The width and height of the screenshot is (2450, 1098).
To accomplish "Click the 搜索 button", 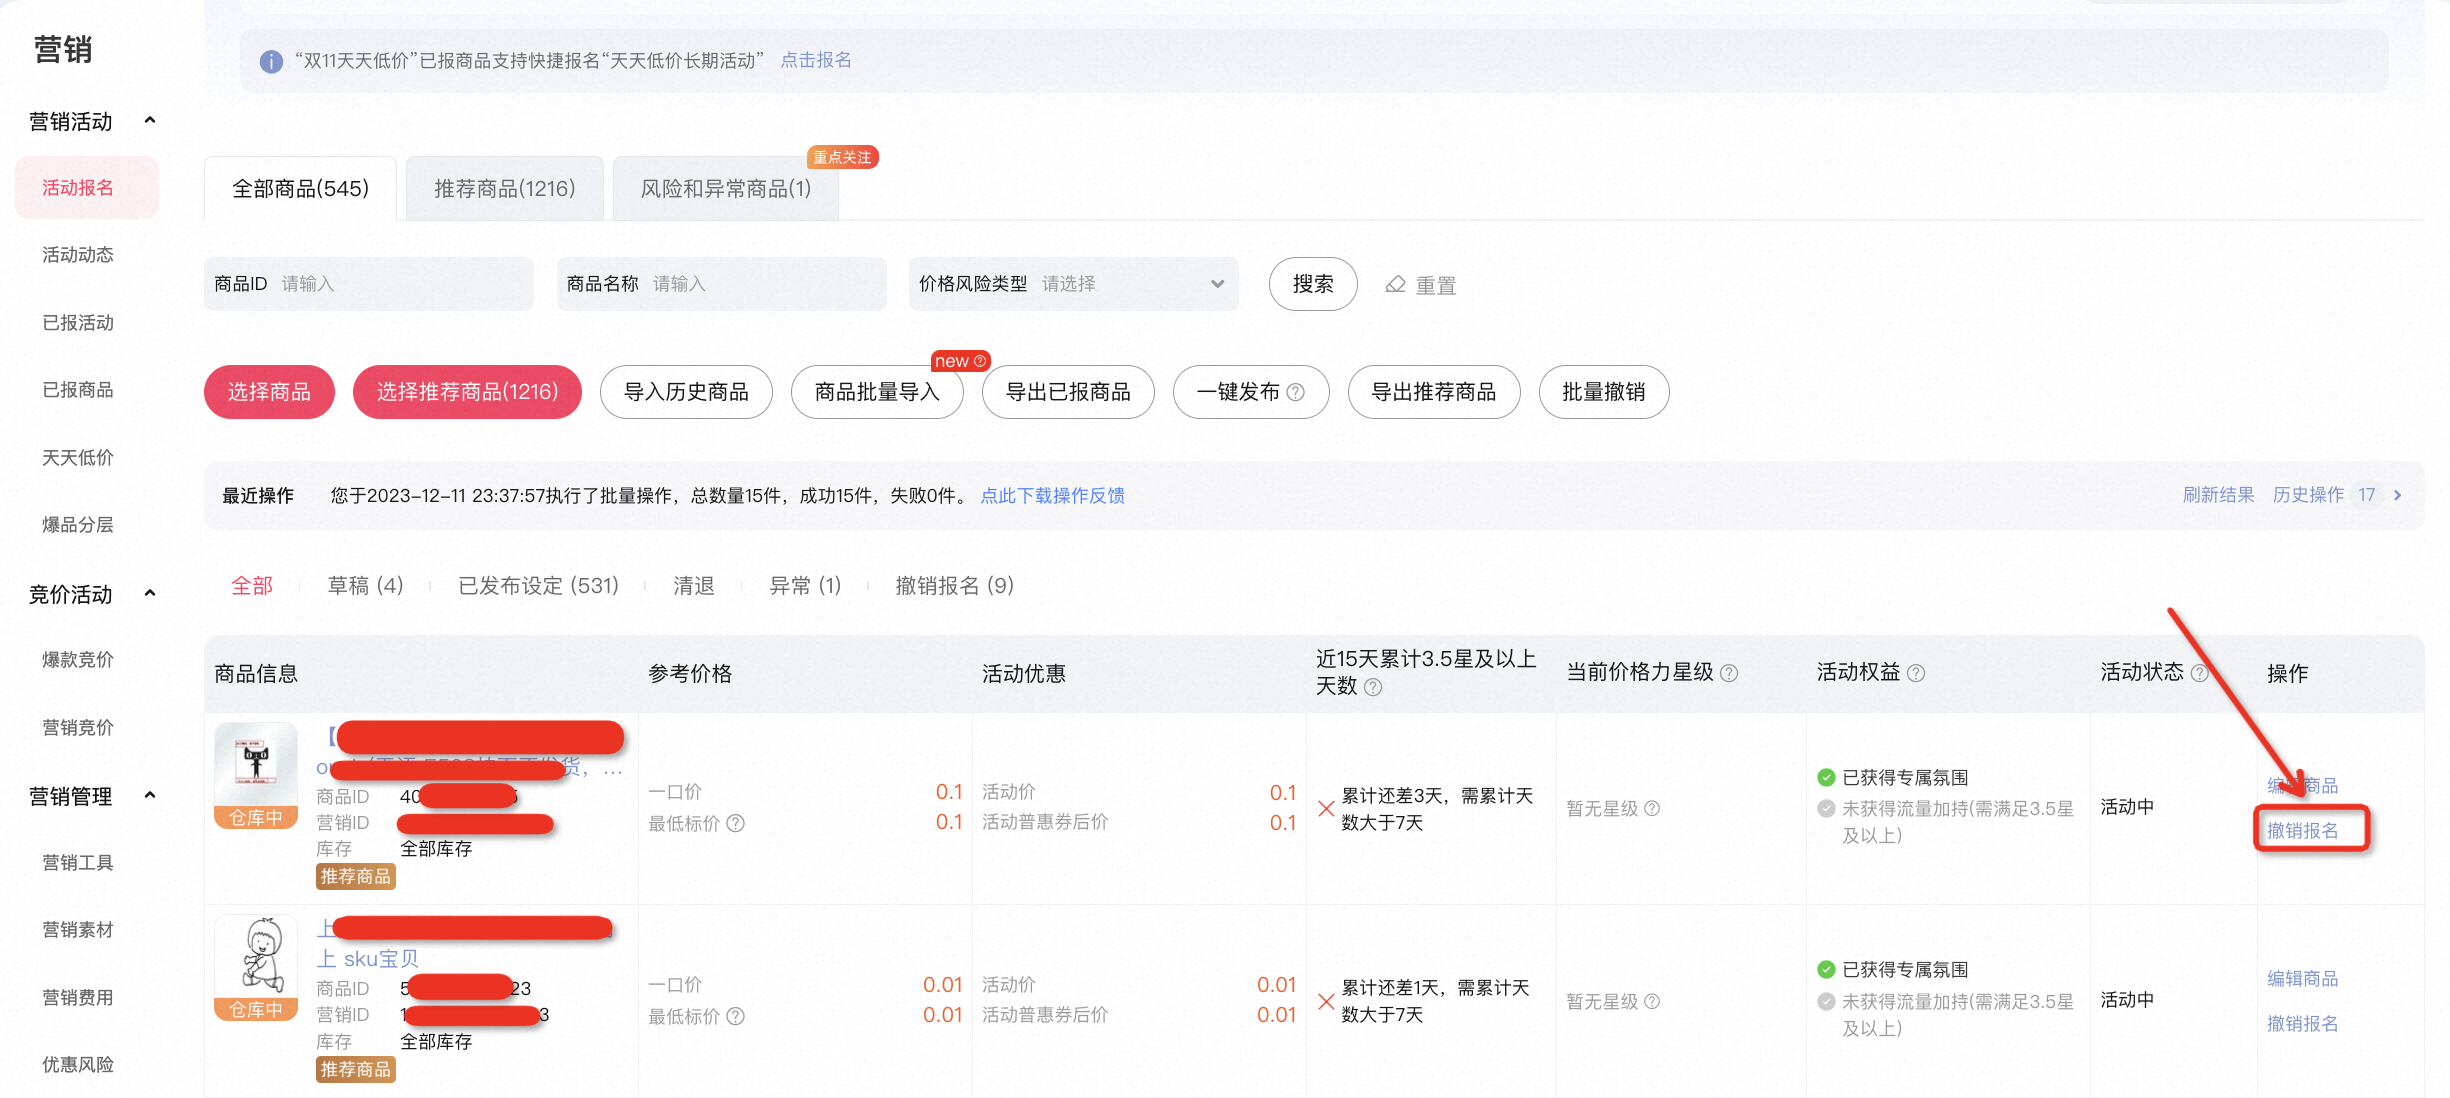I will point(1313,284).
